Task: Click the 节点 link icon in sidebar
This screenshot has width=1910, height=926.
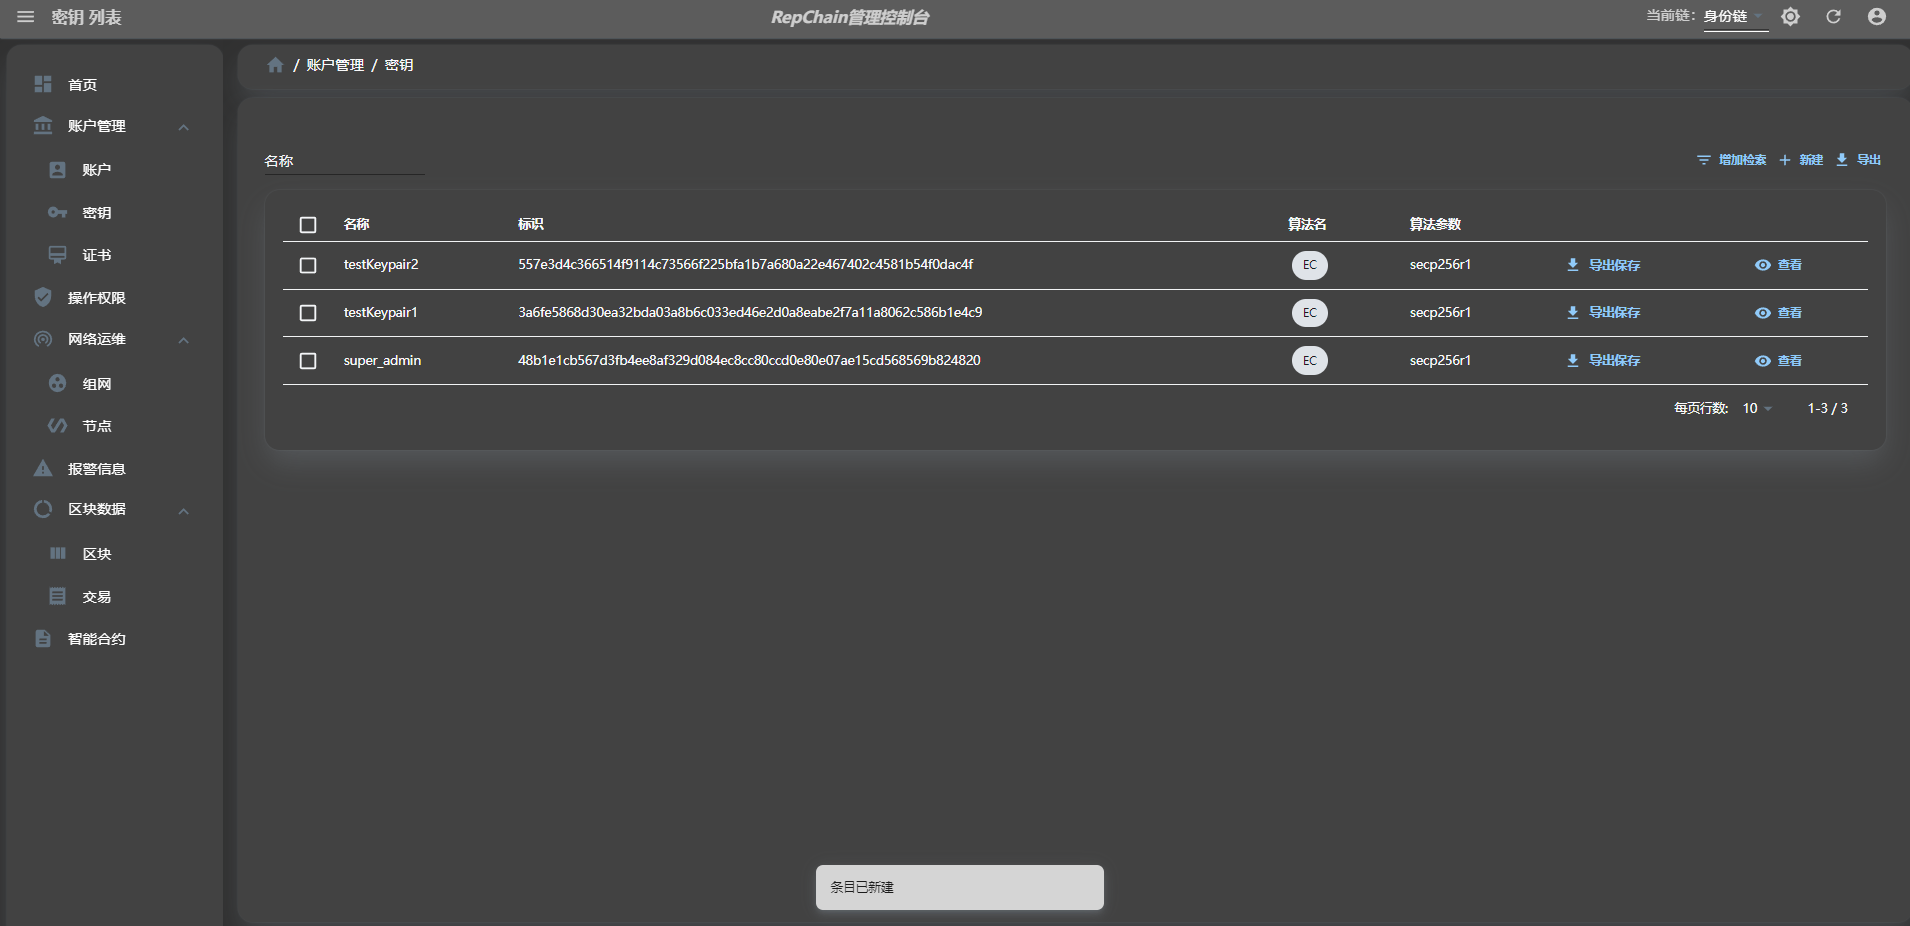Action: (x=58, y=426)
